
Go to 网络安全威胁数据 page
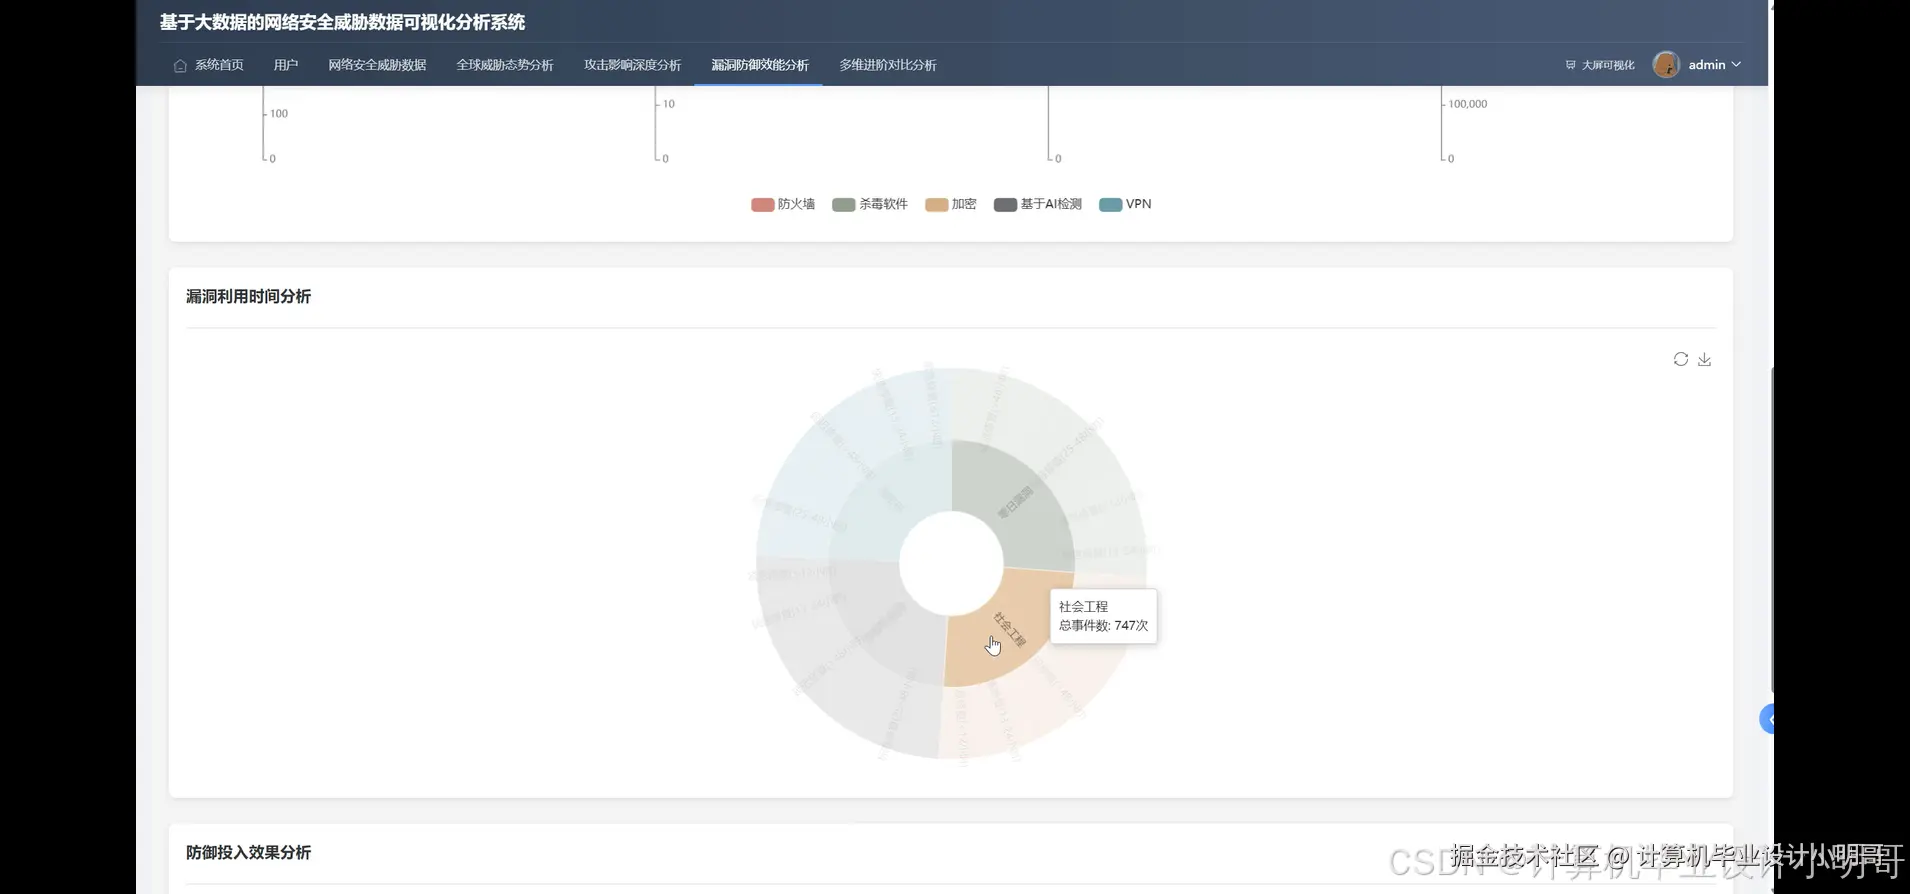coord(377,65)
